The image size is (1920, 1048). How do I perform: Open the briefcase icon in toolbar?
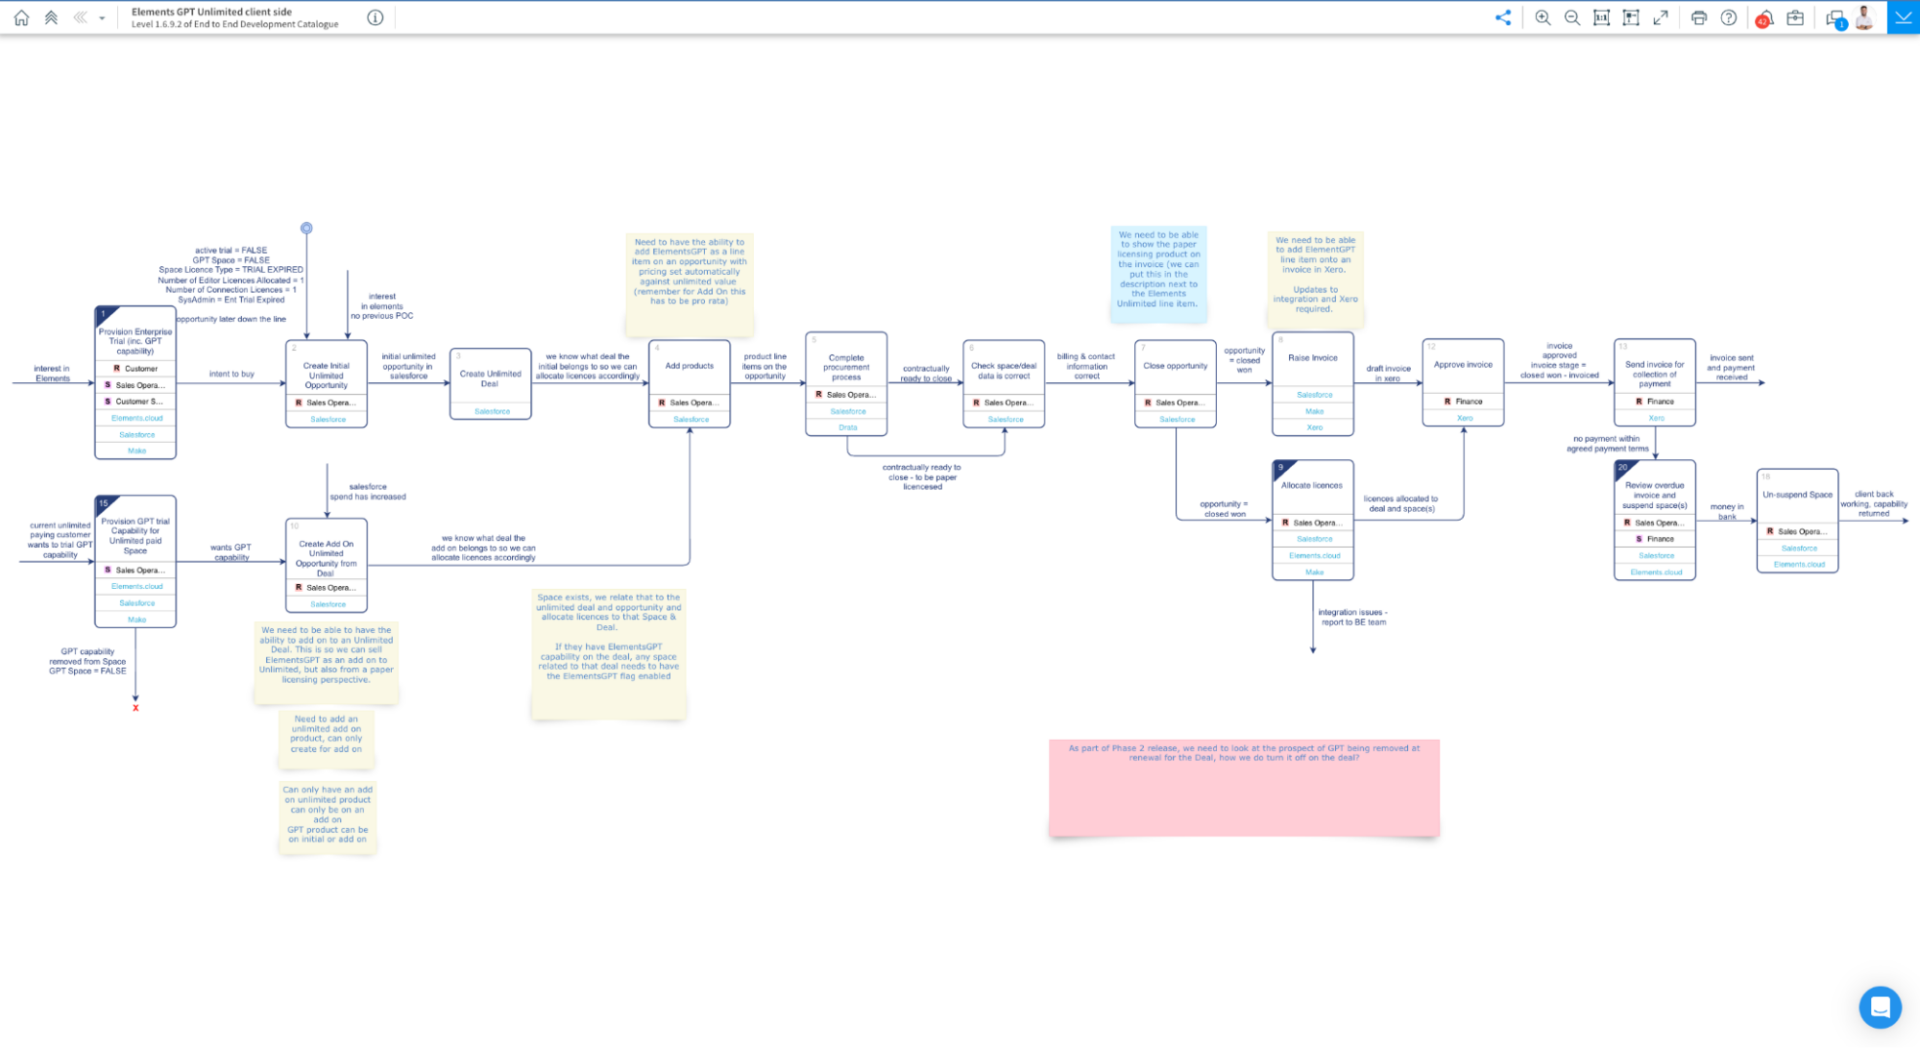(x=1795, y=18)
